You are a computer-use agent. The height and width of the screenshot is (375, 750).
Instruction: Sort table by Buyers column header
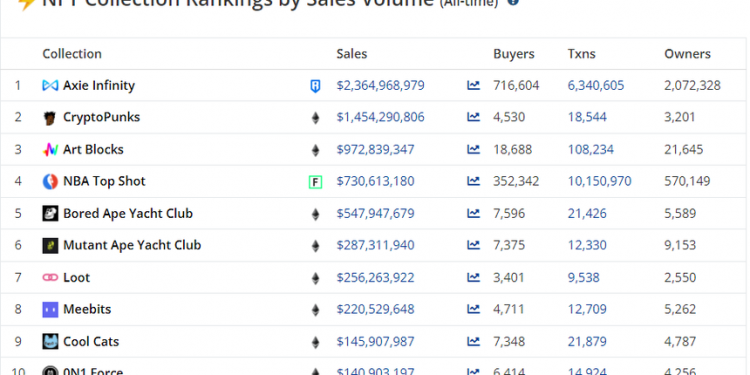[514, 54]
